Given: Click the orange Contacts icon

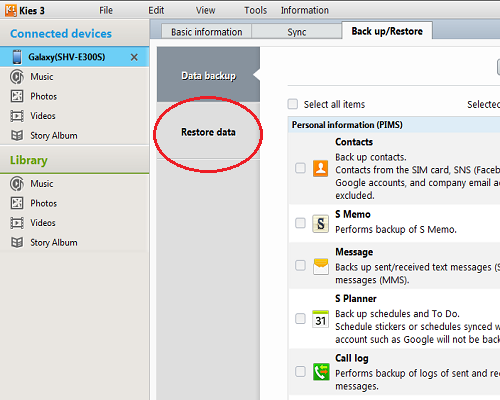Looking at the screenshot, I should 320,168.
